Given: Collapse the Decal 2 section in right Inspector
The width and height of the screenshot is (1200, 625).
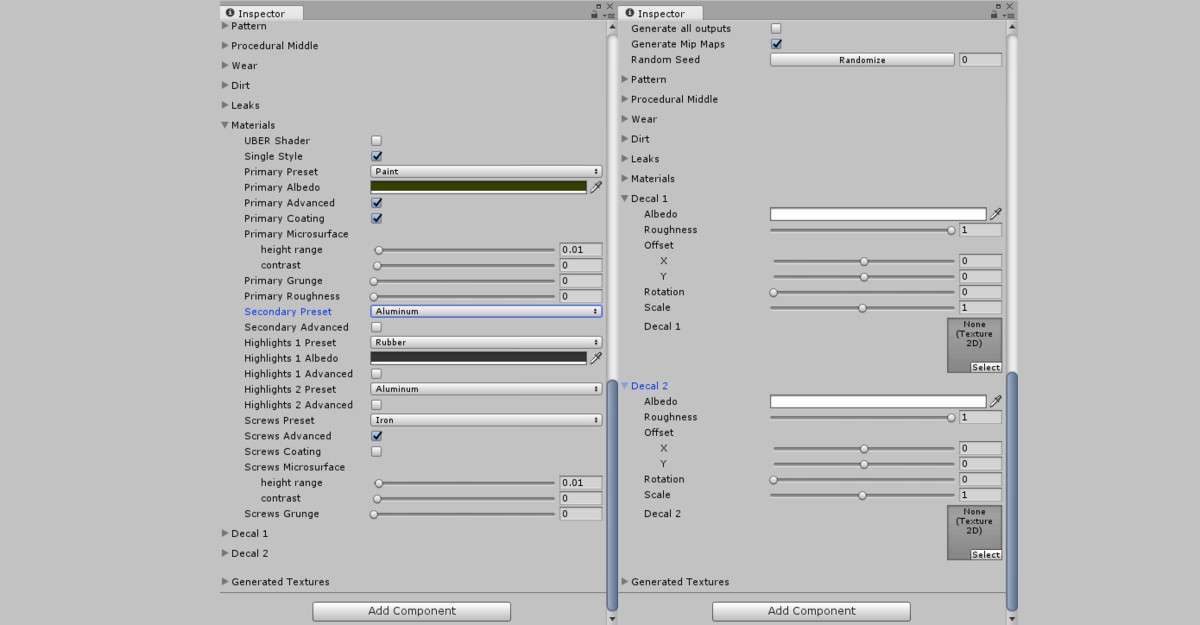Looking at the screenshot, I should coord(625,386).
